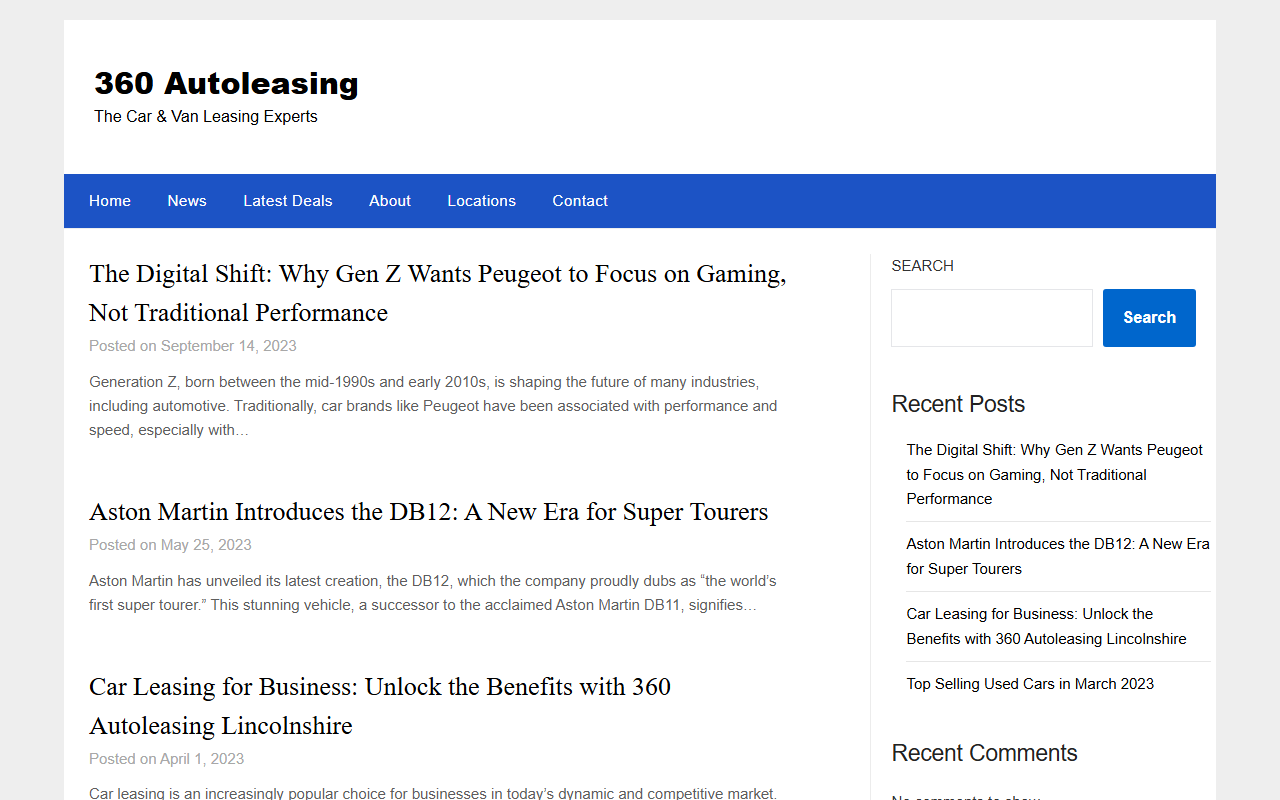
Task: Open the News menu item
Action: (187, 201)
